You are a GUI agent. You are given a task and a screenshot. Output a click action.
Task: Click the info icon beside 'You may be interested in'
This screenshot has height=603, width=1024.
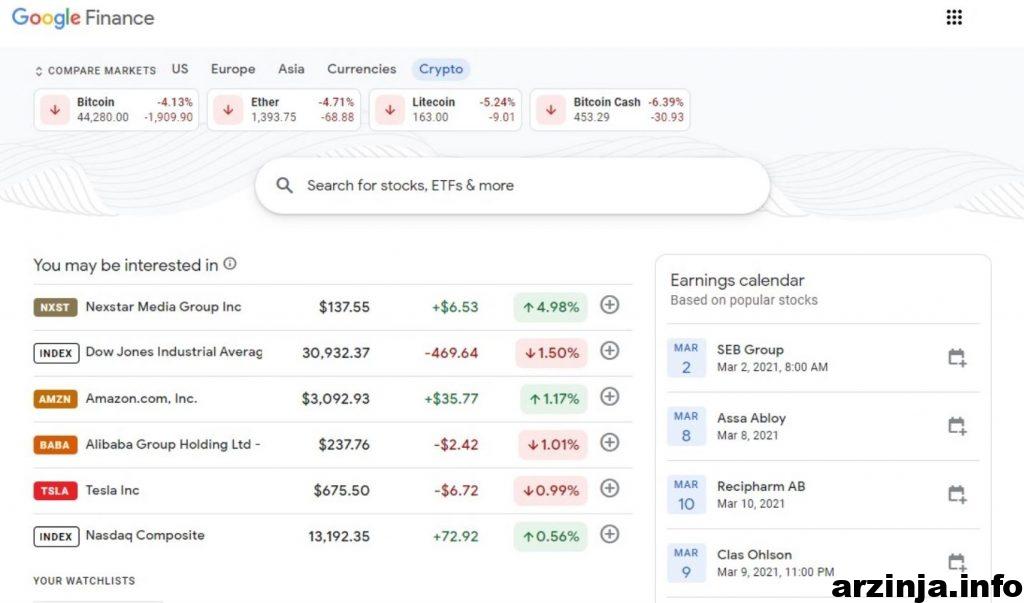pos(230,264)
